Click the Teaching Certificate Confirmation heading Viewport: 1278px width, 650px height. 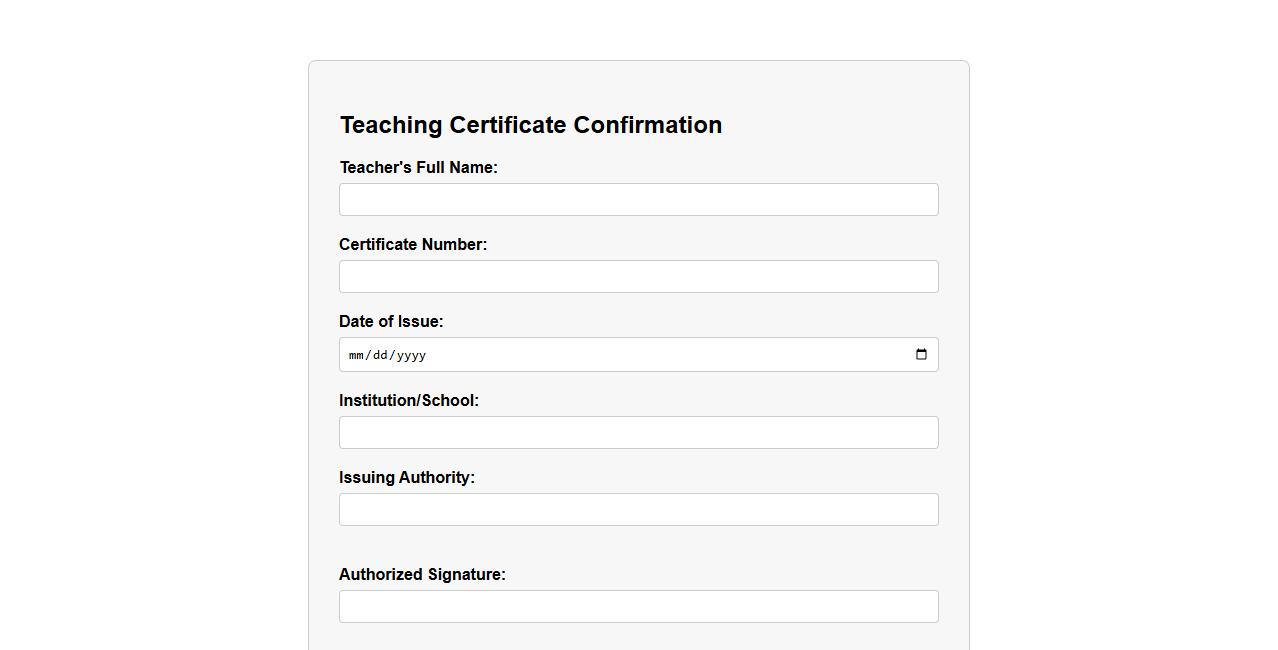pos(530,125)
